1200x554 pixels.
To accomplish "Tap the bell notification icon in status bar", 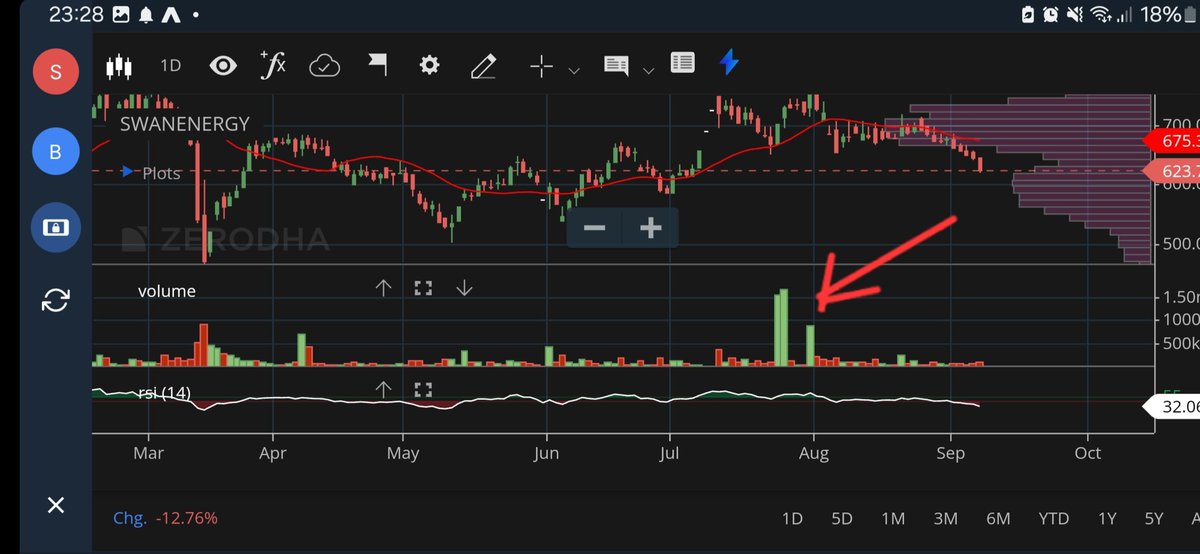I will [x=146, y=16].
